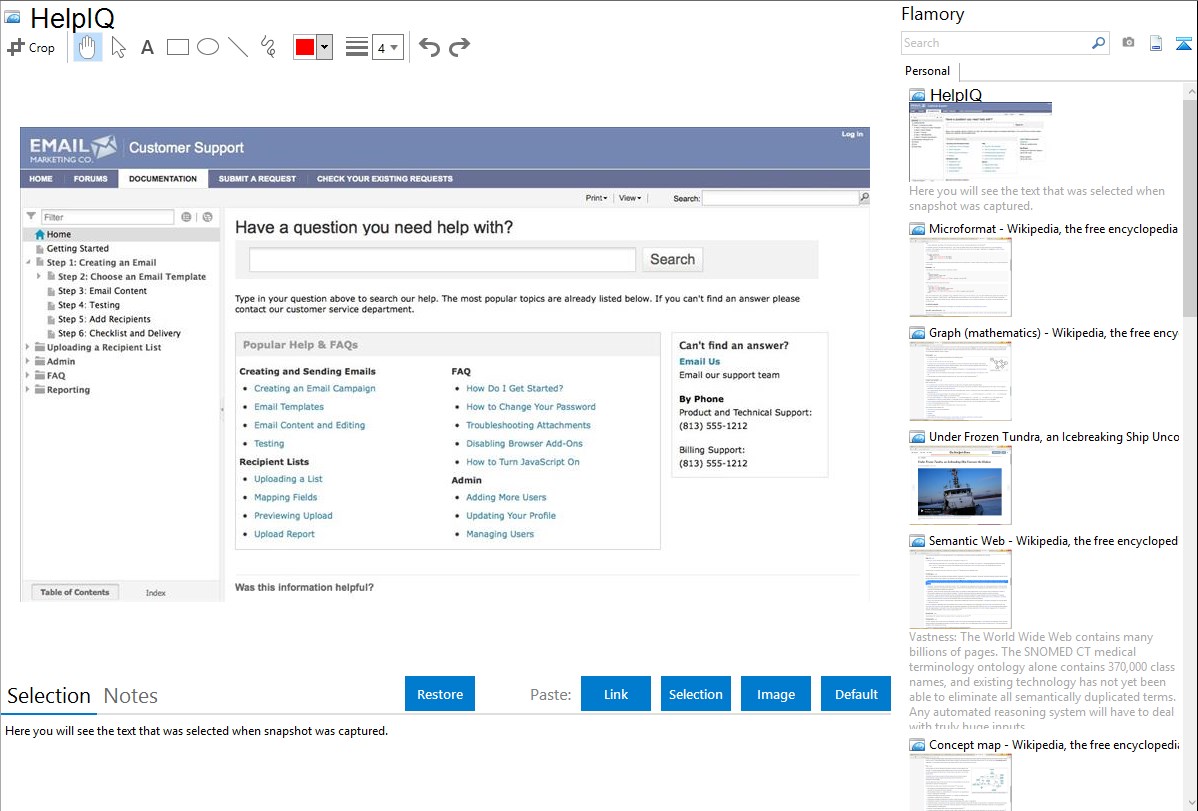Screen dimensions: 1198x811
Task: Click the snapshot list scrollbar down arrow
Action: coord(1190,803)
